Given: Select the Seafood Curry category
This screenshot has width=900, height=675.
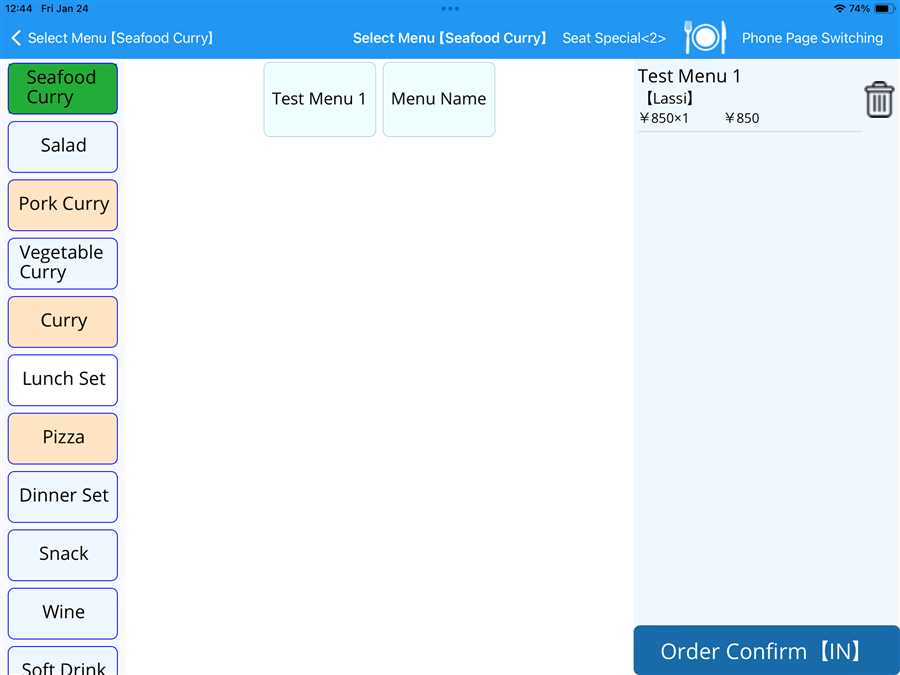Looking at the screenshot, I should 63,88.
